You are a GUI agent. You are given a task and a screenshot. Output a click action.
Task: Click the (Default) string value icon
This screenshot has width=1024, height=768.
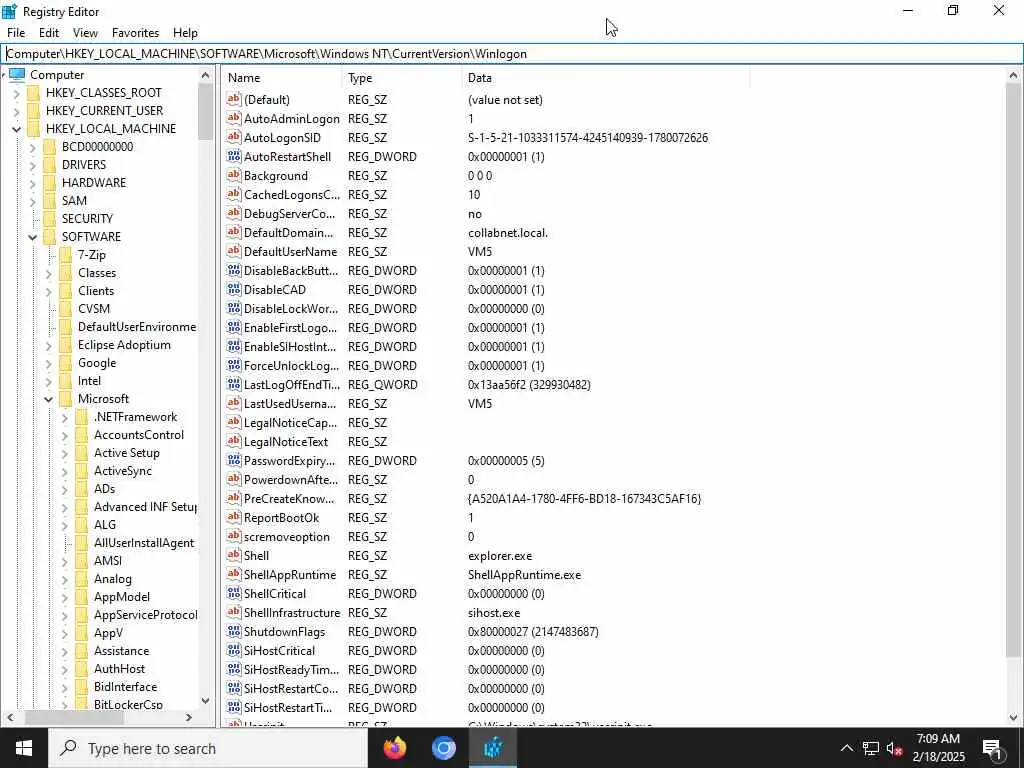234,99
